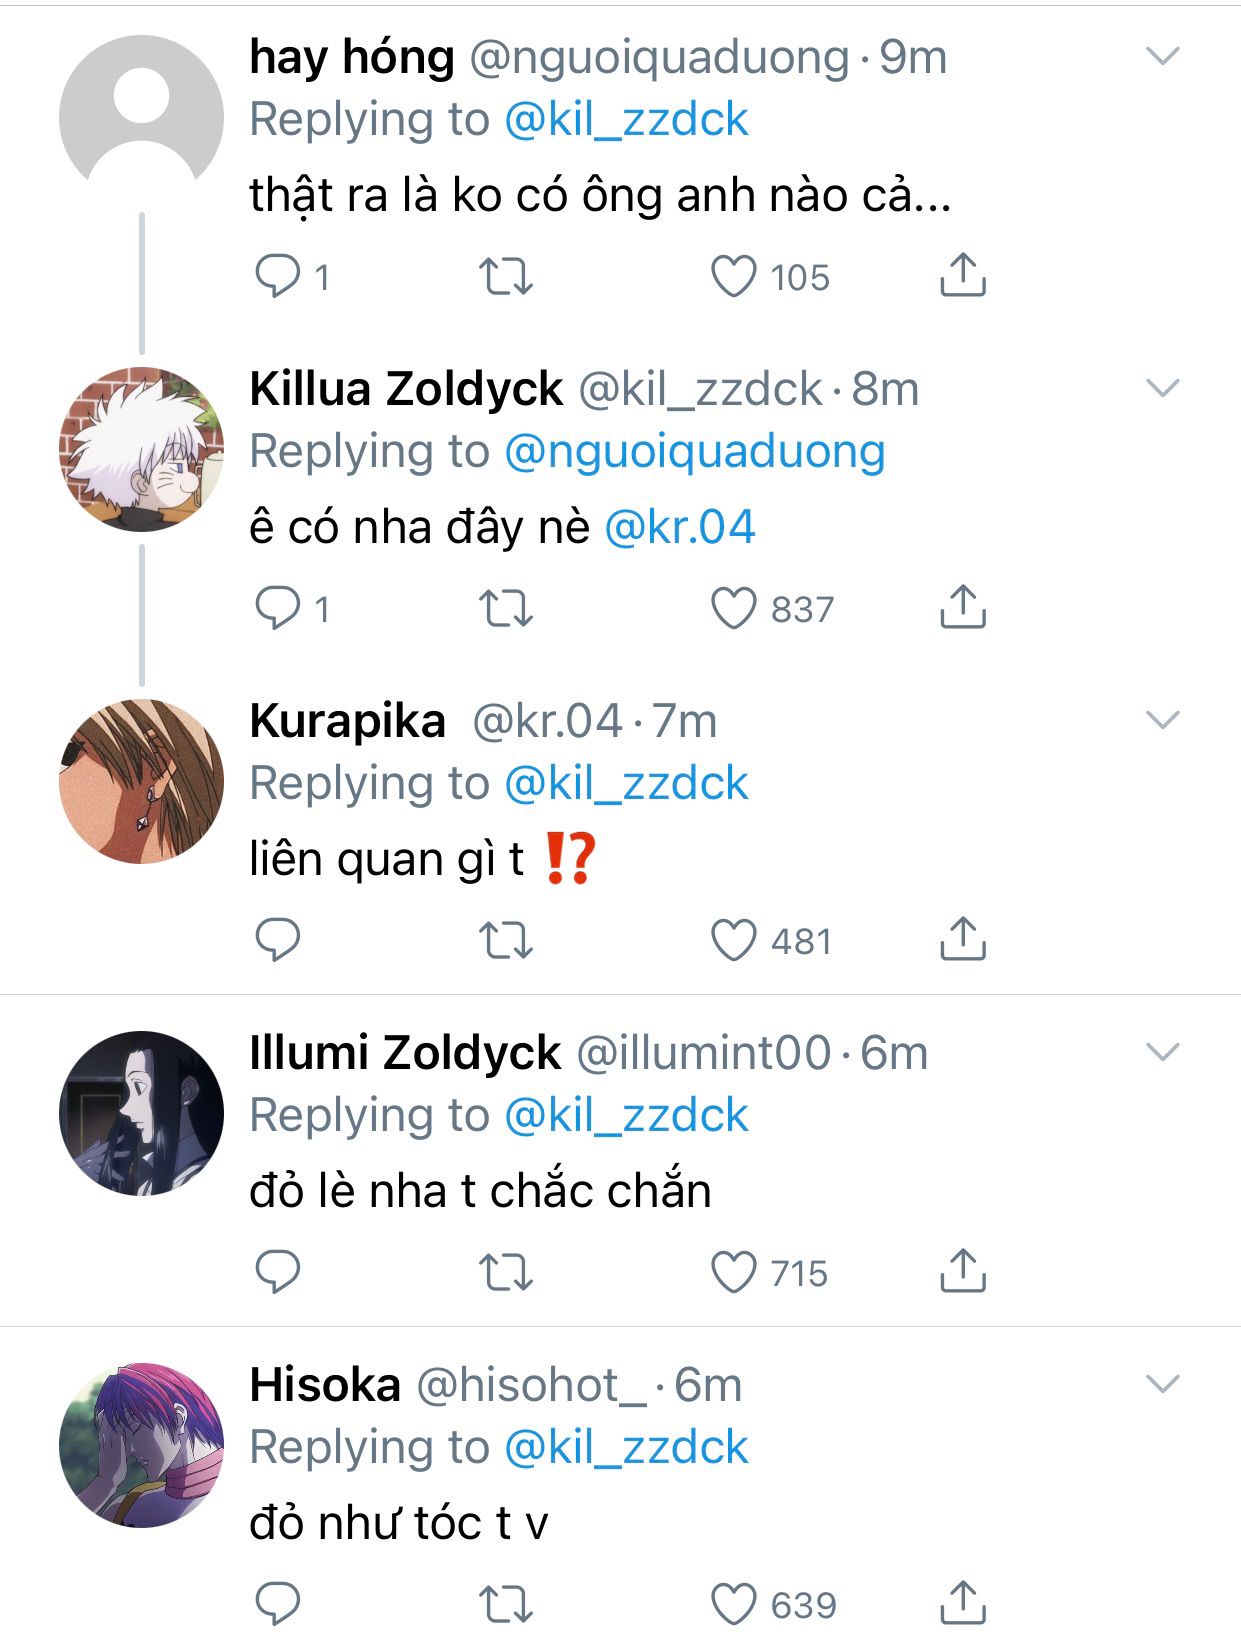Like Kurapika's tweet with 481 likes

[733, 940]
